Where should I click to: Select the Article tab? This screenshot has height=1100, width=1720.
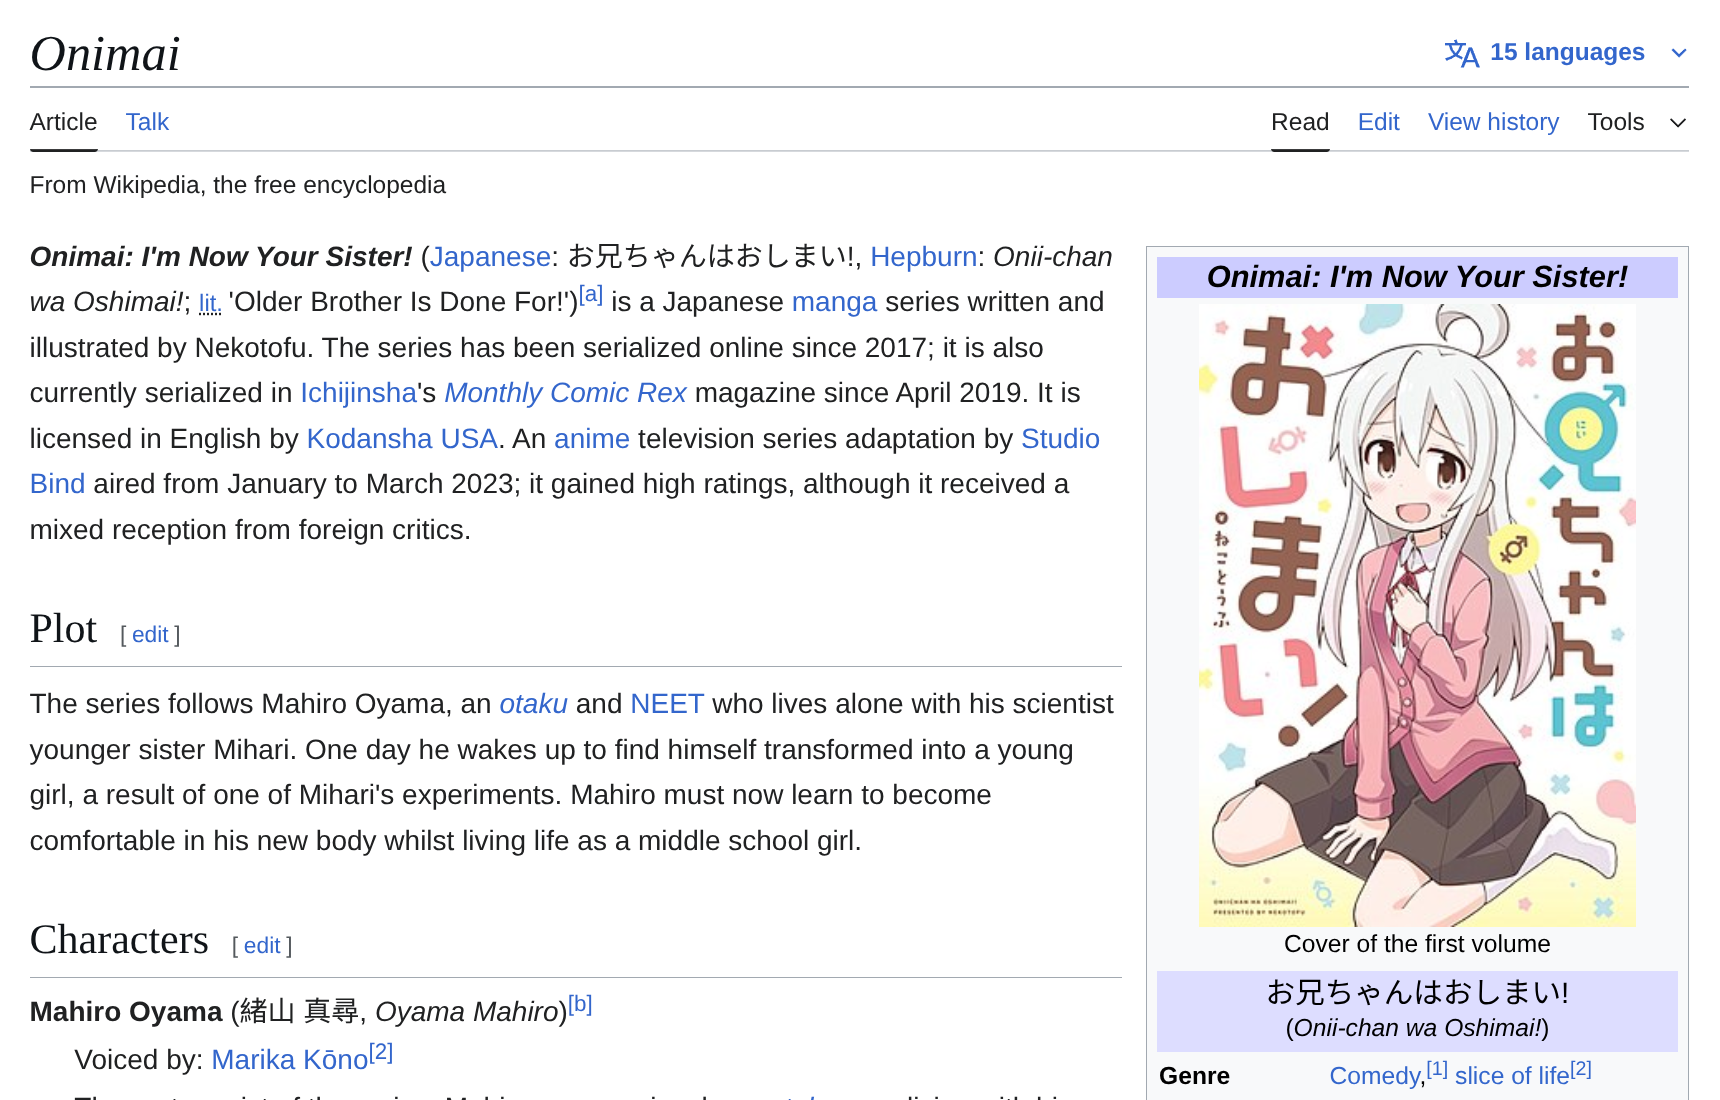point(63,122)
